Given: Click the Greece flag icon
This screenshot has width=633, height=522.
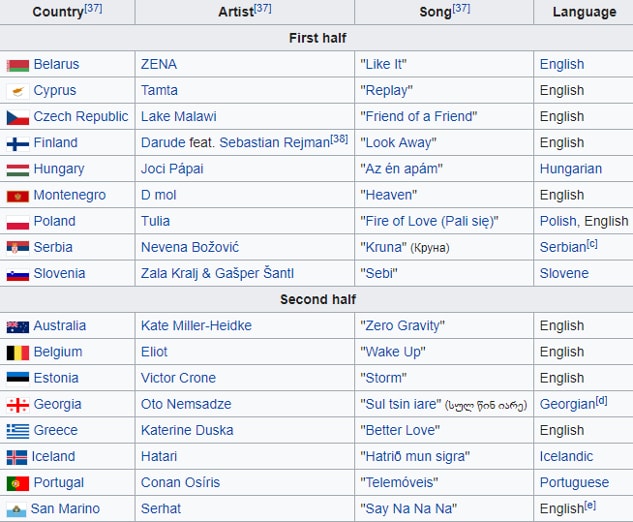Looking at the screenshot, I should (x=18, y=431).
